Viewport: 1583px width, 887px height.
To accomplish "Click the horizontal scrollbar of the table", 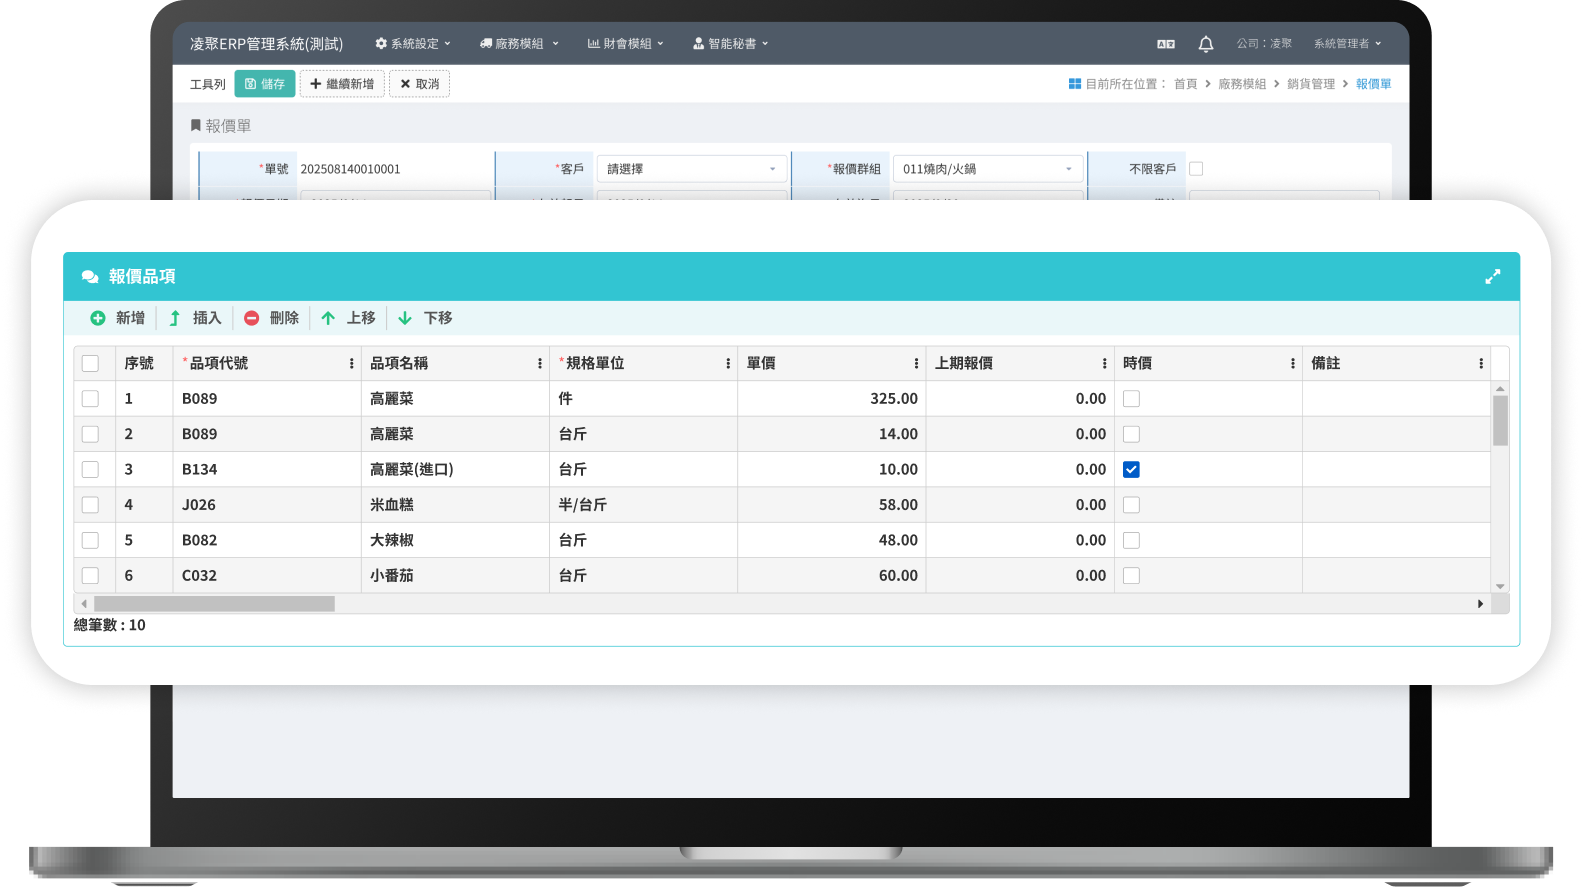I will [214, 604].
